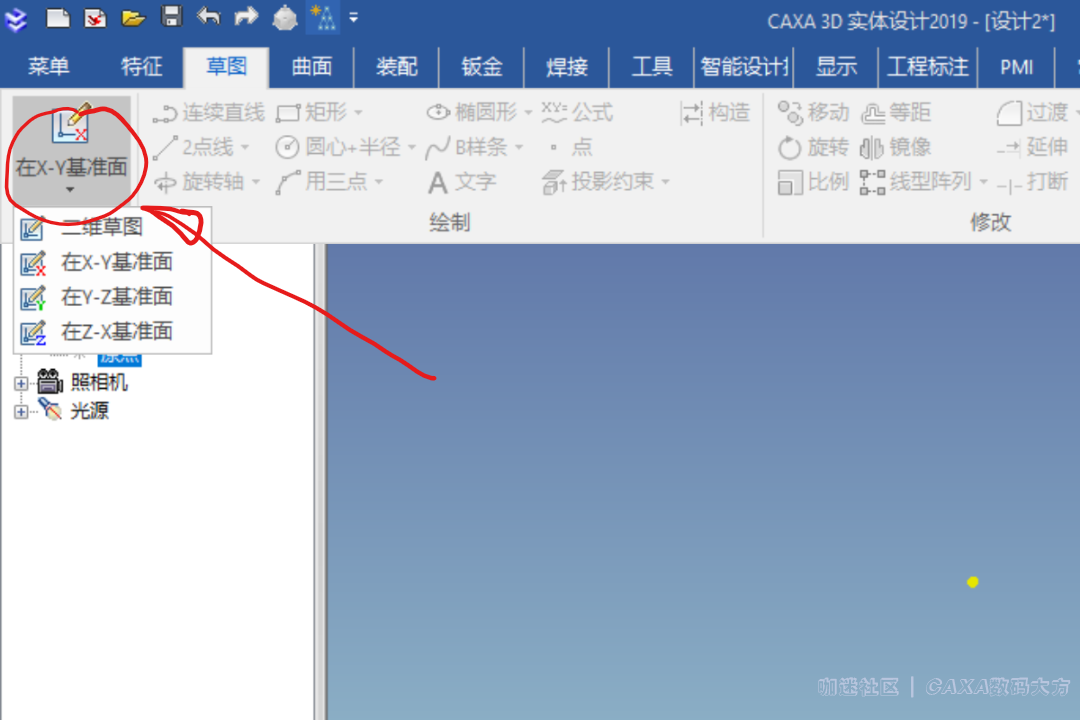Select the 点 point tool
Screen dimensions: 1080x720
pyautogui.click(x=570, y=147)
